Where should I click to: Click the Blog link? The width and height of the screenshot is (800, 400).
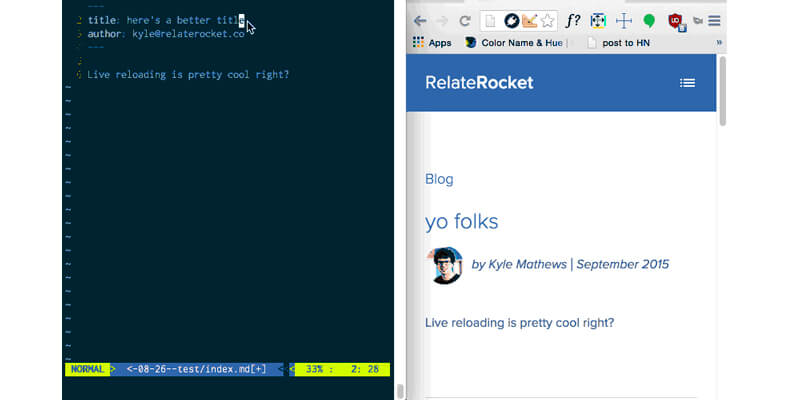pyautogui.click(x=439, y=179)
